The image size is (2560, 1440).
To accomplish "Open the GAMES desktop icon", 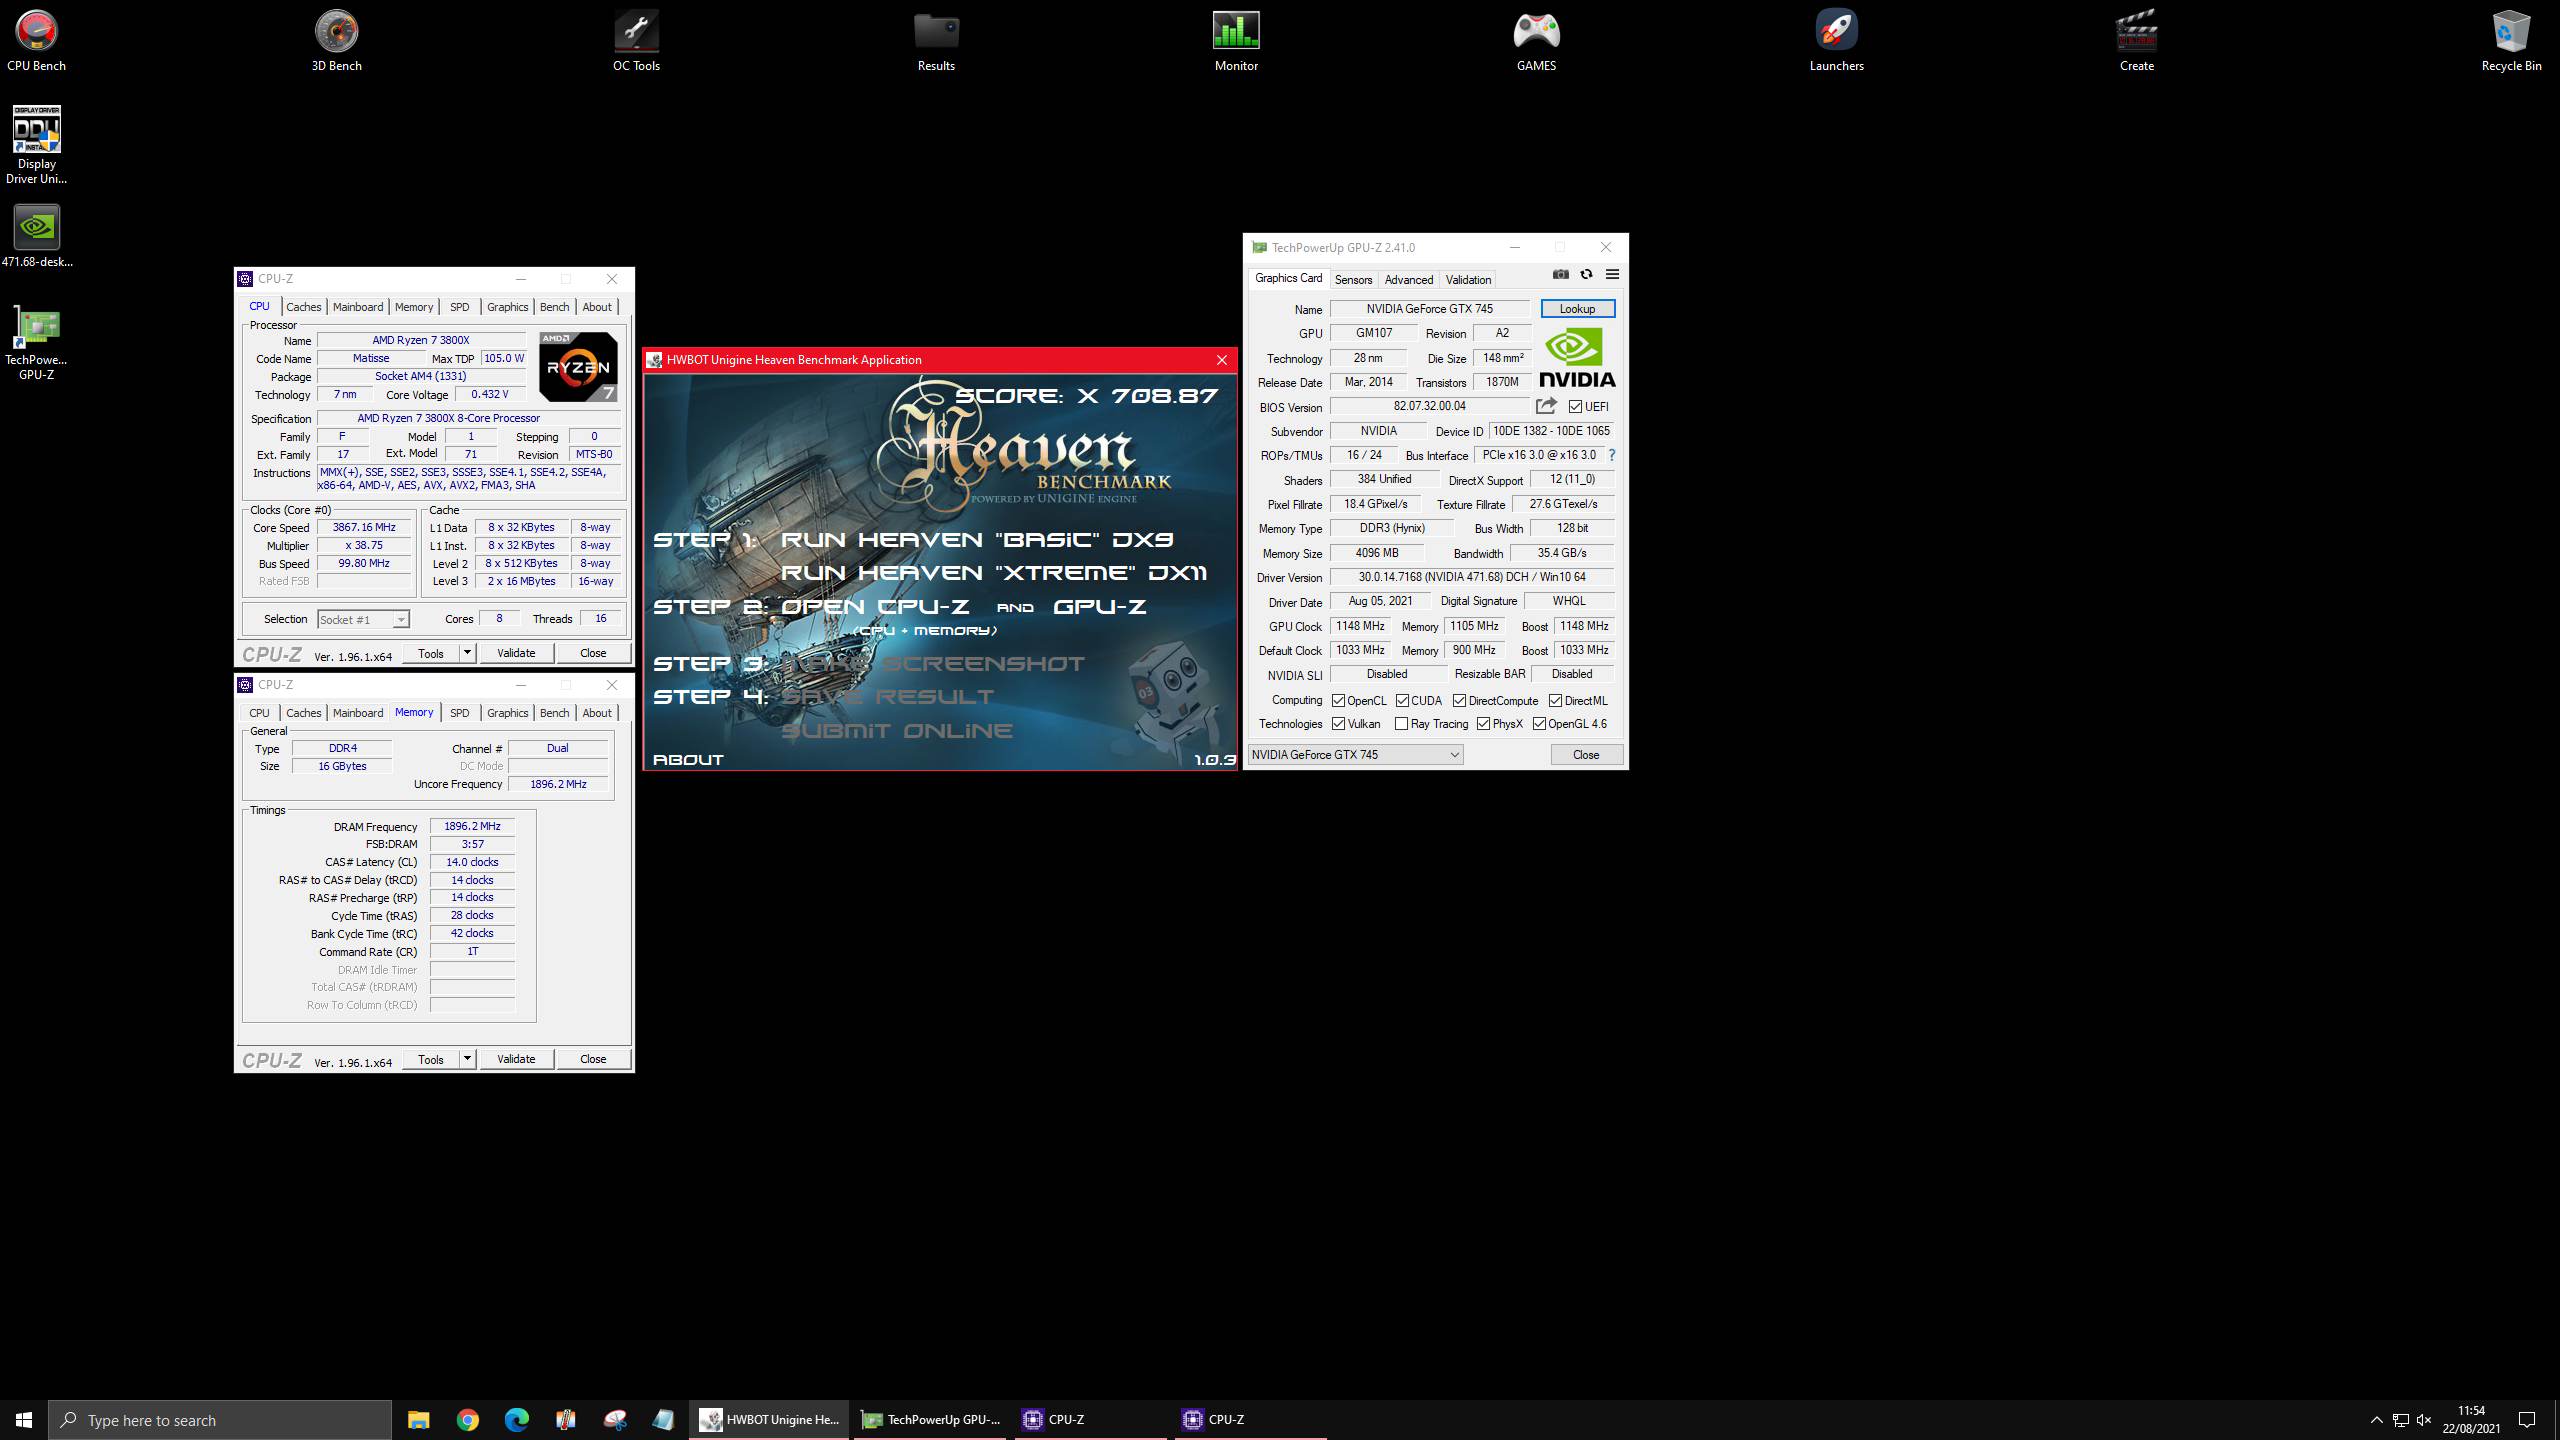I will 1536,41.
